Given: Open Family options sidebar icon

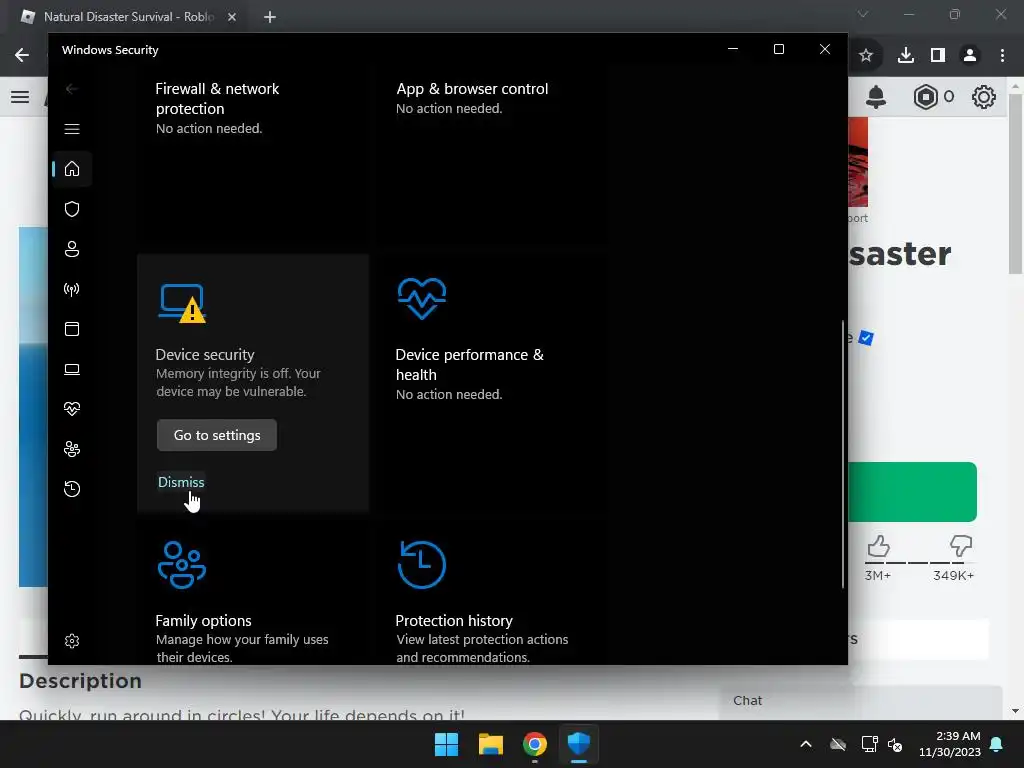Looking at the screenshot, I should [72, 449].
